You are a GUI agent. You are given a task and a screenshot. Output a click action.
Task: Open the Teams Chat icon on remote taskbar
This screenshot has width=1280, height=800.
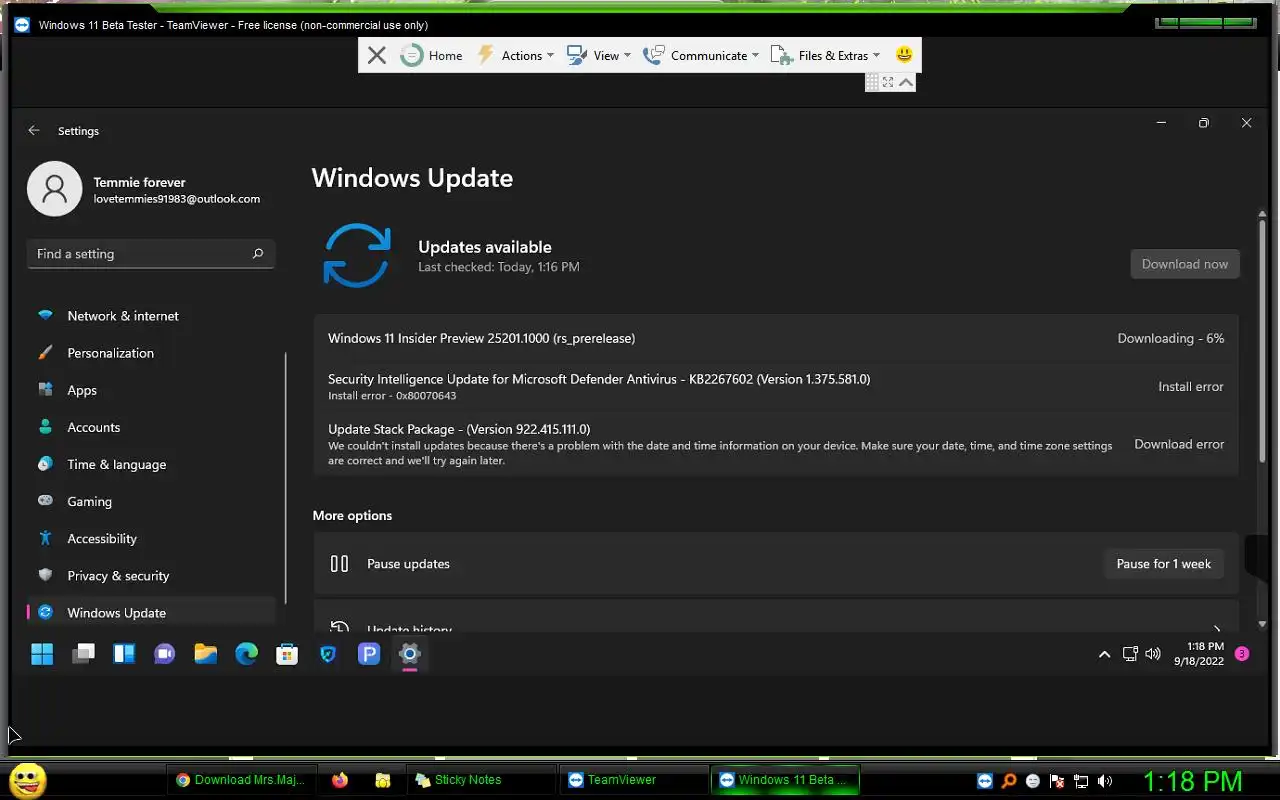[165, 654]
